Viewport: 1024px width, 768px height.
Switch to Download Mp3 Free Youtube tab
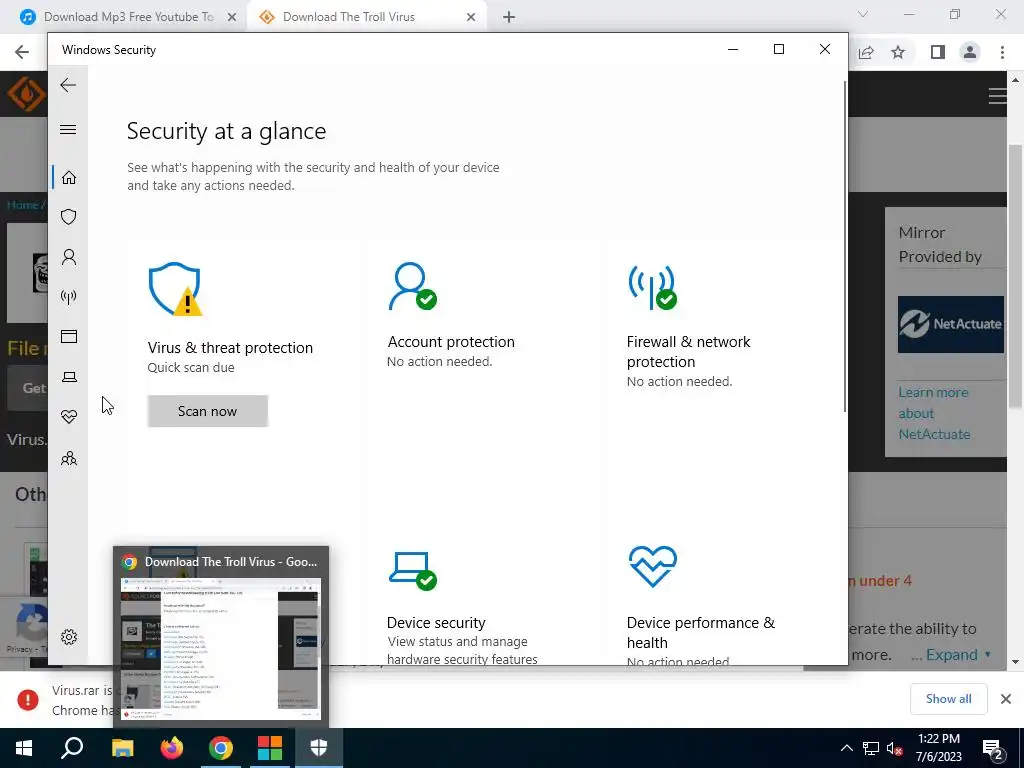point(127,17)
